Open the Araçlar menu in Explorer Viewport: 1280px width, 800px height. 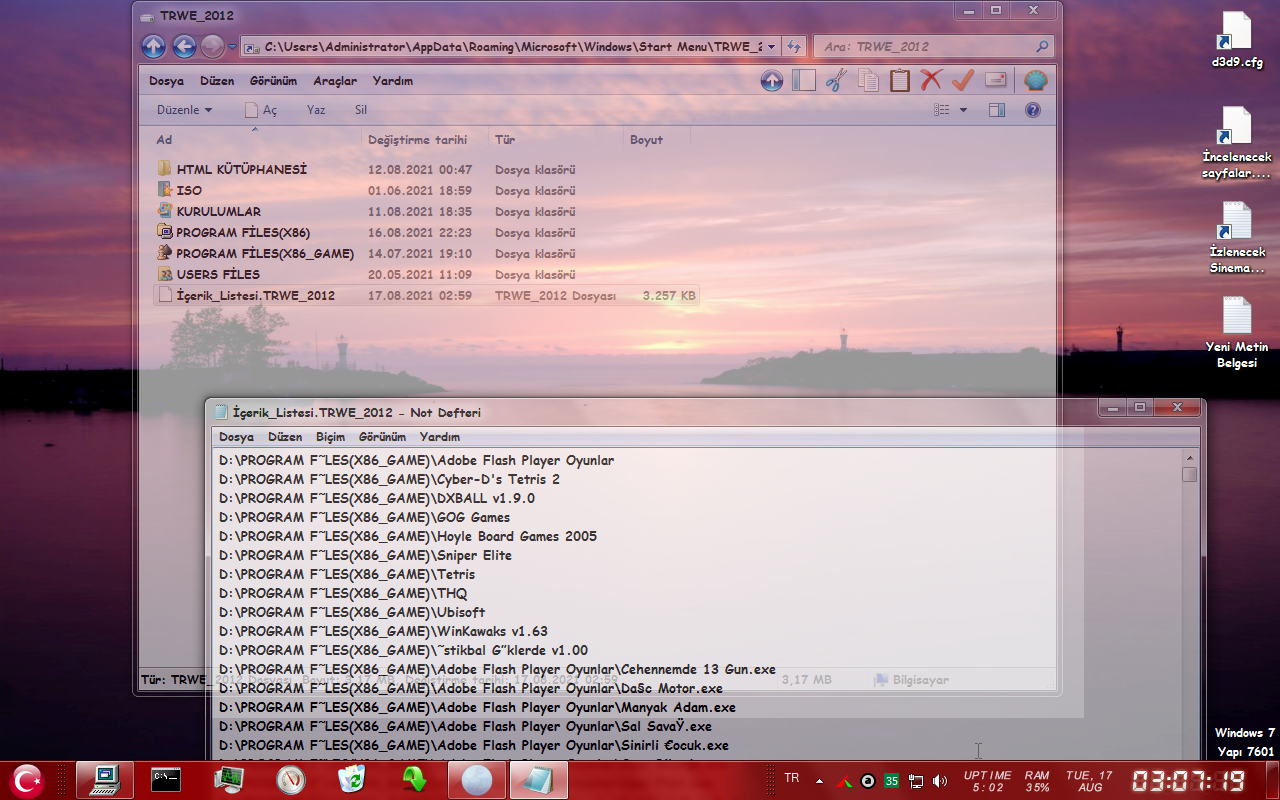(335, 81)
